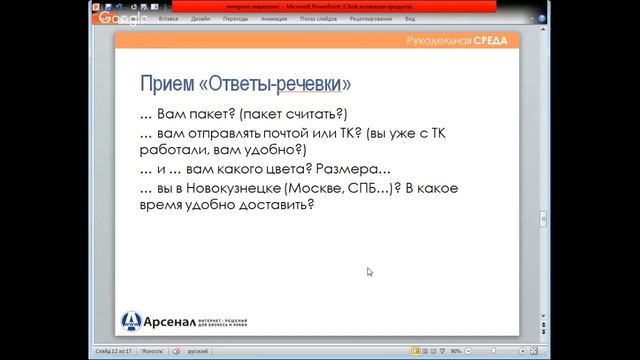
Task: Switch to the Анимация ribbon tab
Action: (274, 19)
